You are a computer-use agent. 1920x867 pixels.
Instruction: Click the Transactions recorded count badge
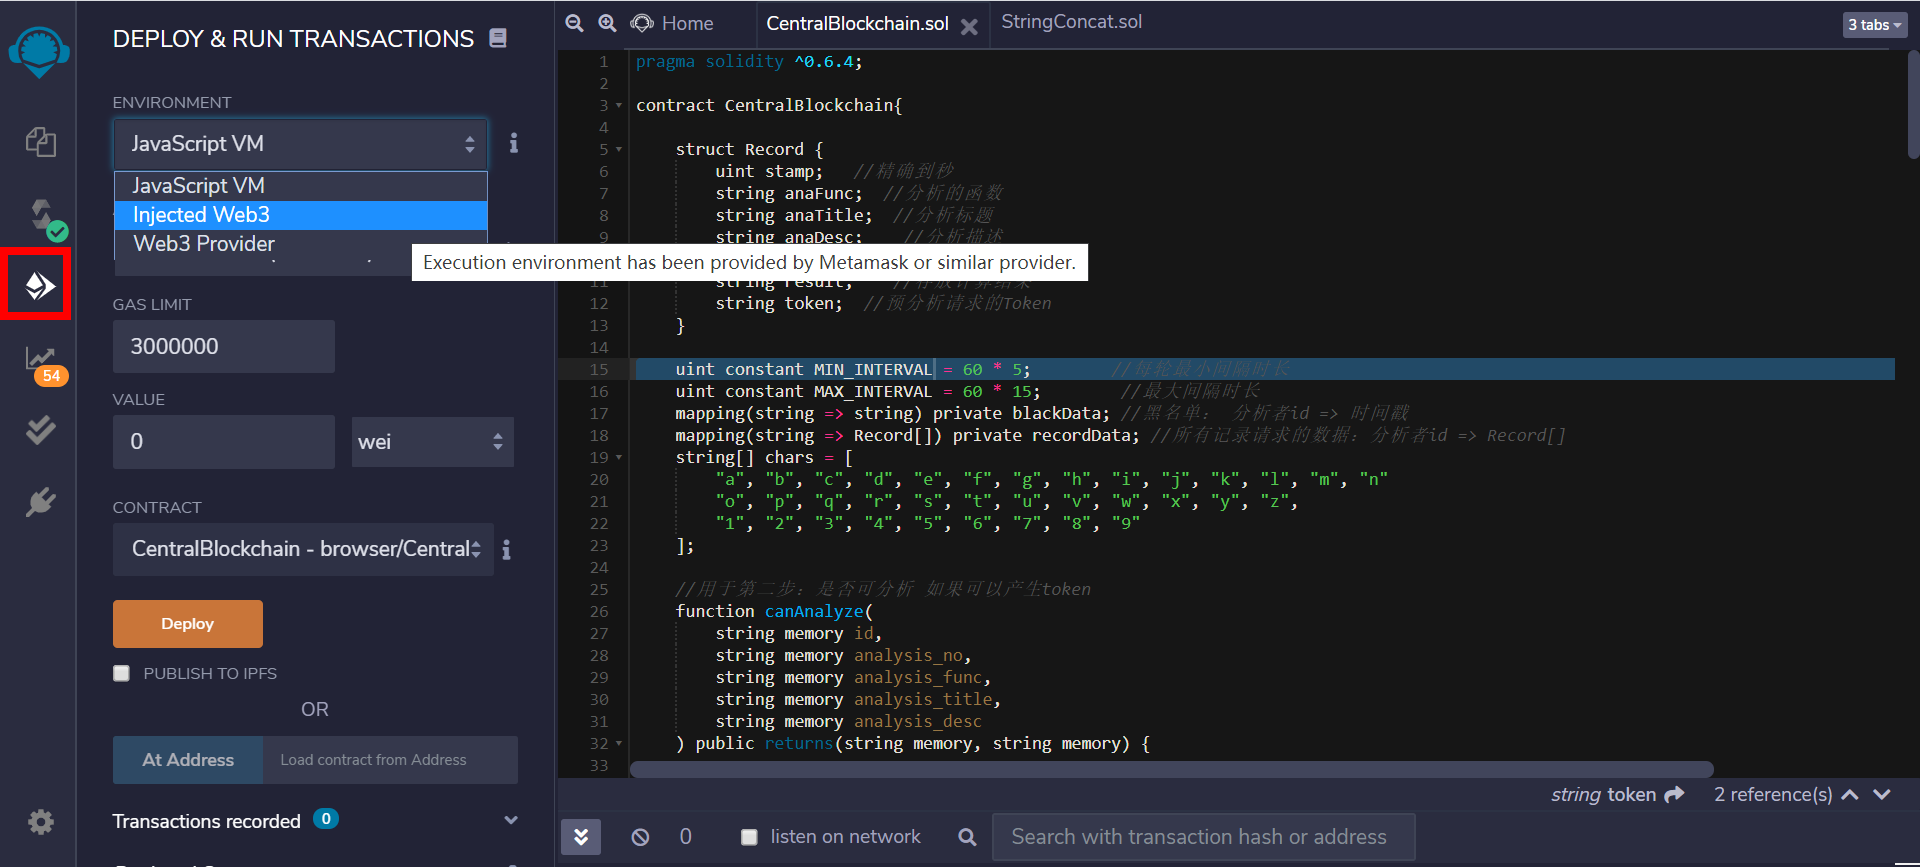[x=326, y=819]
